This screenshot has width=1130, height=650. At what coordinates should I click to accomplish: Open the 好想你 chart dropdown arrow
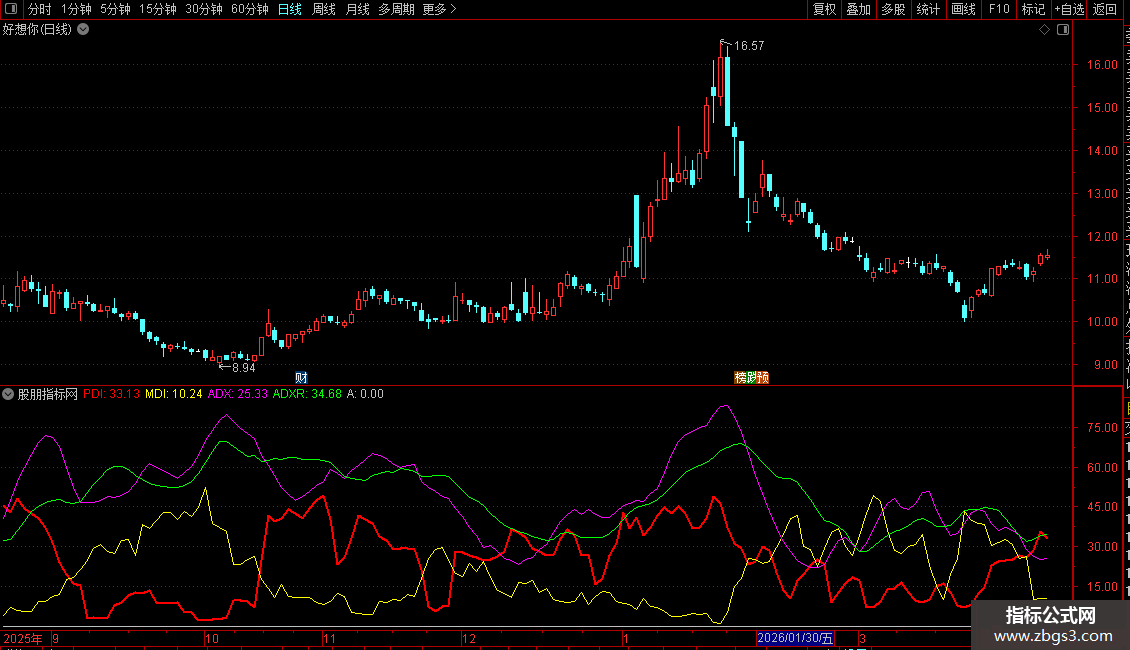coord(83,29)
